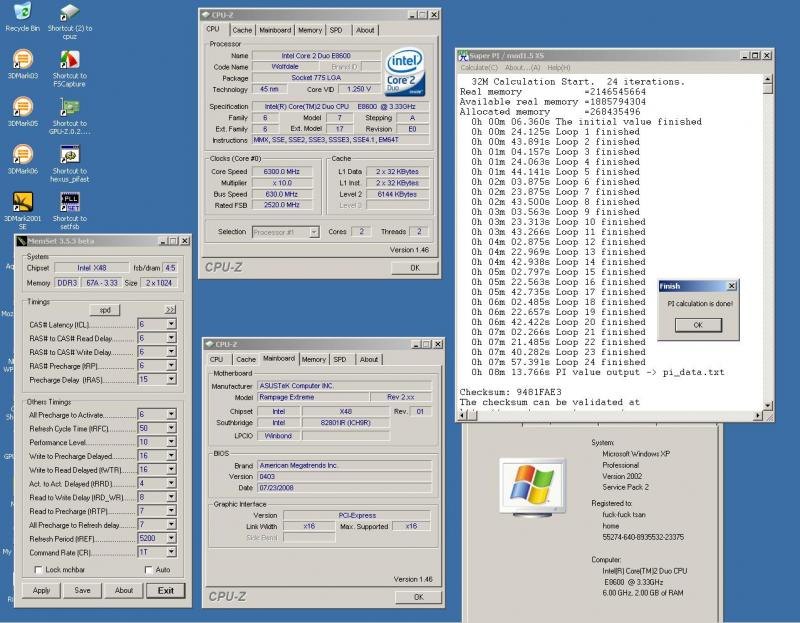Click the Intel X48 Chipset field in MemSet
This screenshot has height=623, width=800.
[92, 267]
